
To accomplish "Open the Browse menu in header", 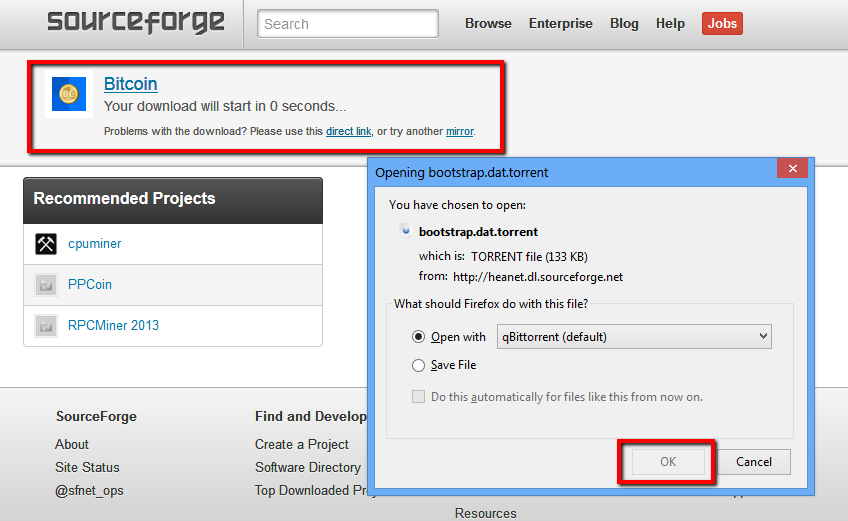I will click(488, 24).
